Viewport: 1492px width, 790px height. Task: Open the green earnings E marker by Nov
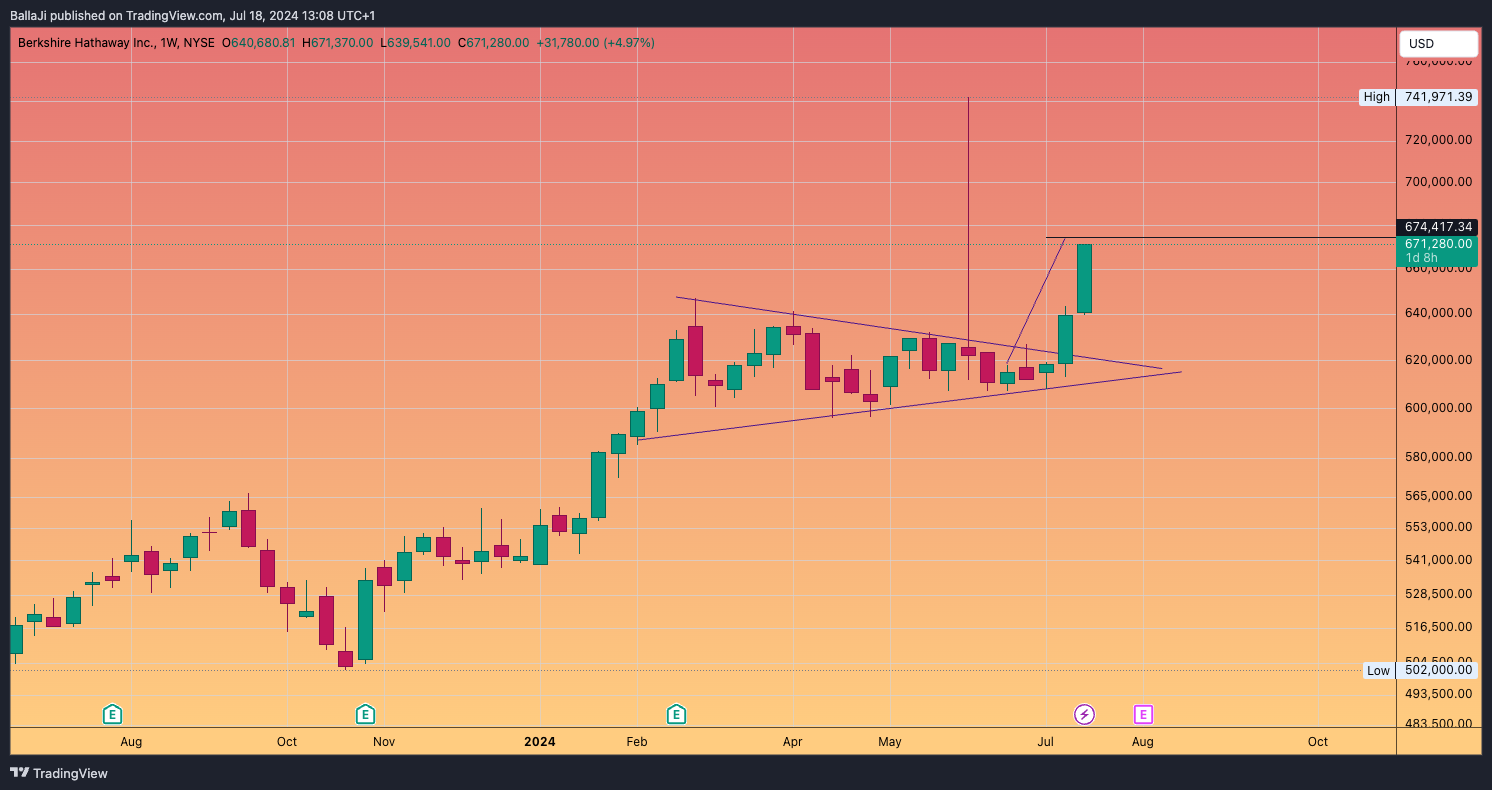click(x=365, y=714)
